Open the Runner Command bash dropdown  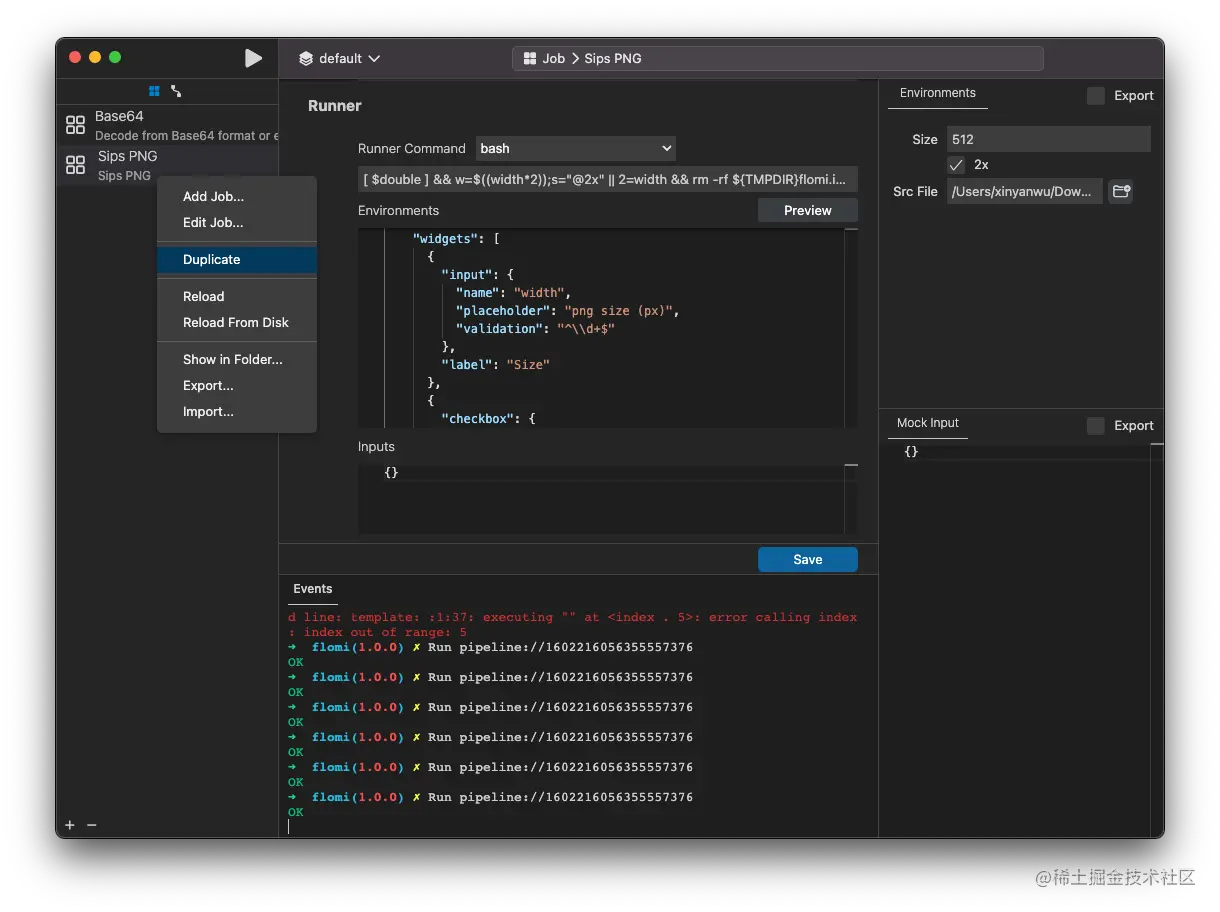point(576,148)
